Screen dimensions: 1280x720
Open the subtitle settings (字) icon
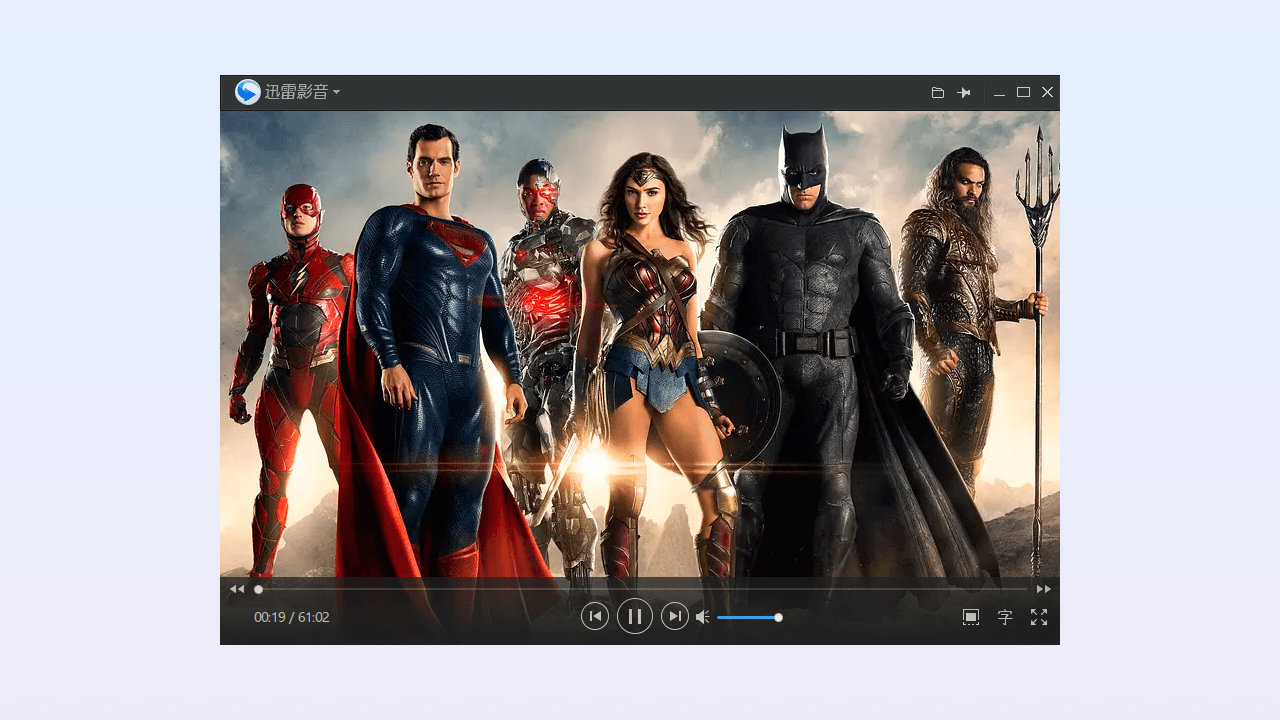[1005, 618]
